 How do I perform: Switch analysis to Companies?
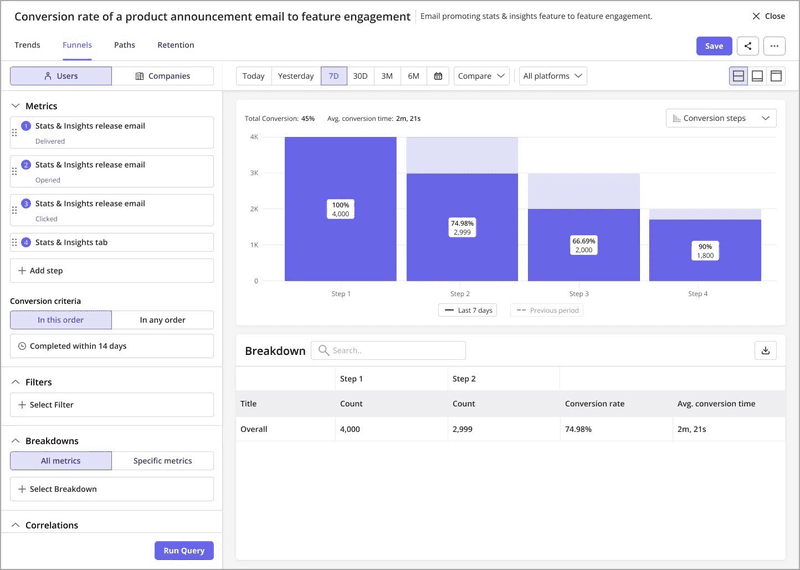162,76
